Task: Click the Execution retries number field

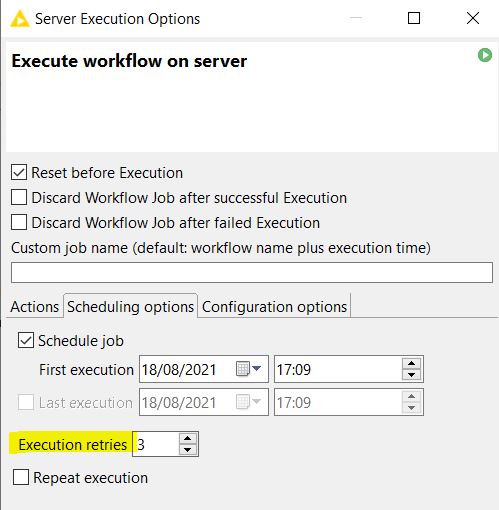Action: click(x=156, y=444)
